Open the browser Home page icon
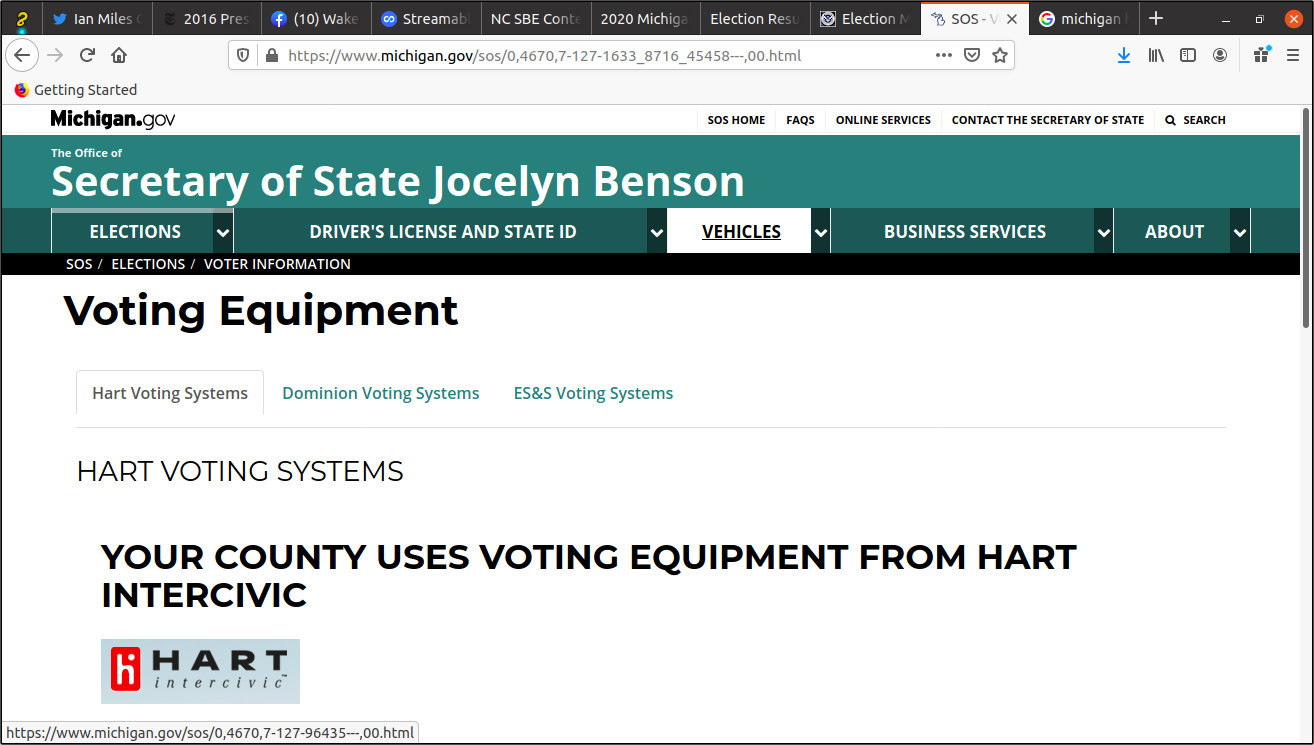Viewport: 1314px width, 745px height. [119, 55]
